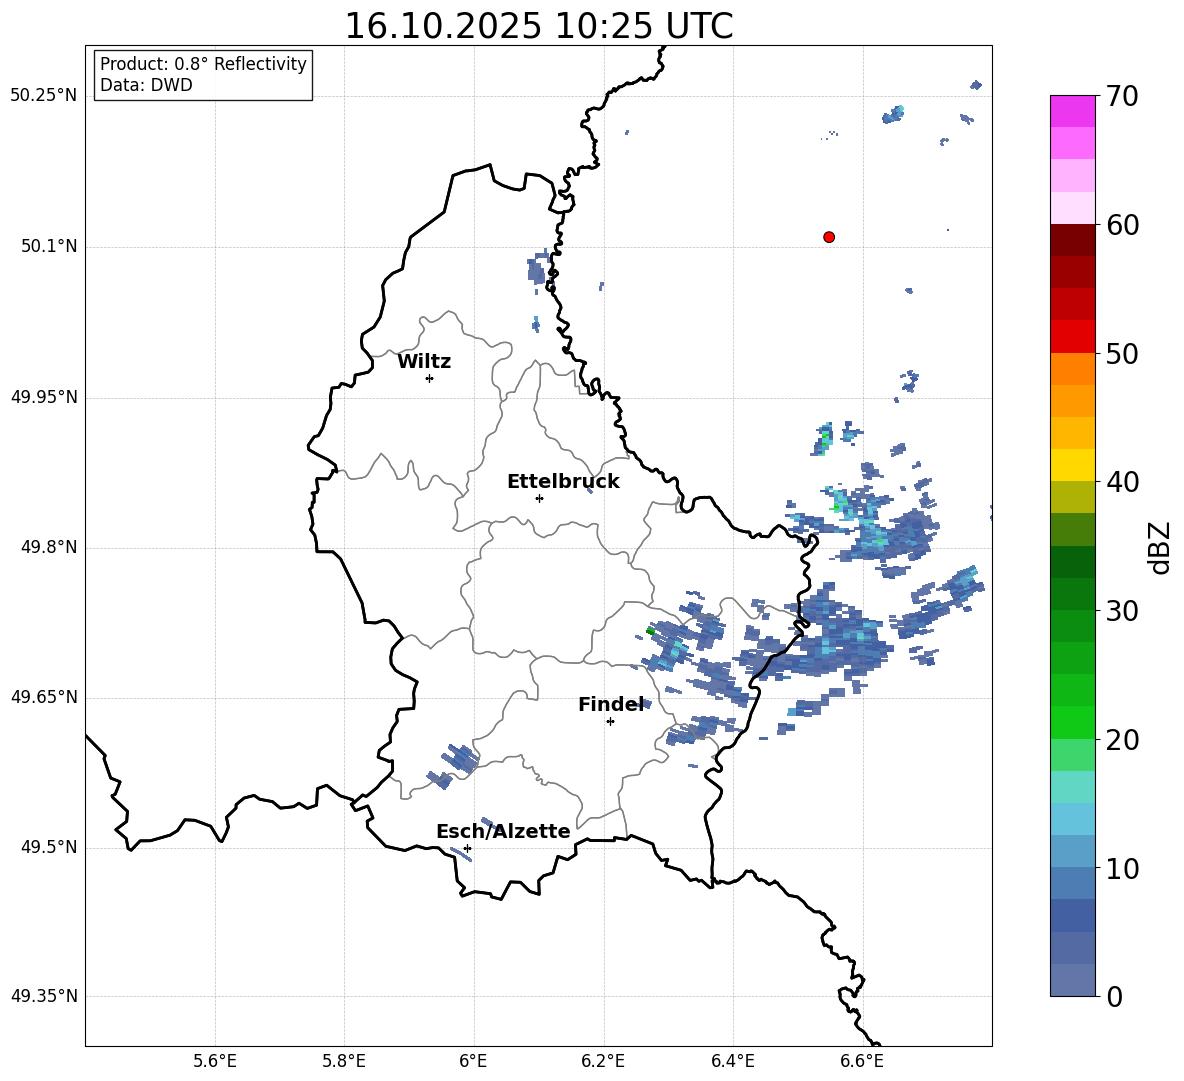Click the magenta top colorbar segment
Screen dimensions: 1184x1081
(1072, 111)
